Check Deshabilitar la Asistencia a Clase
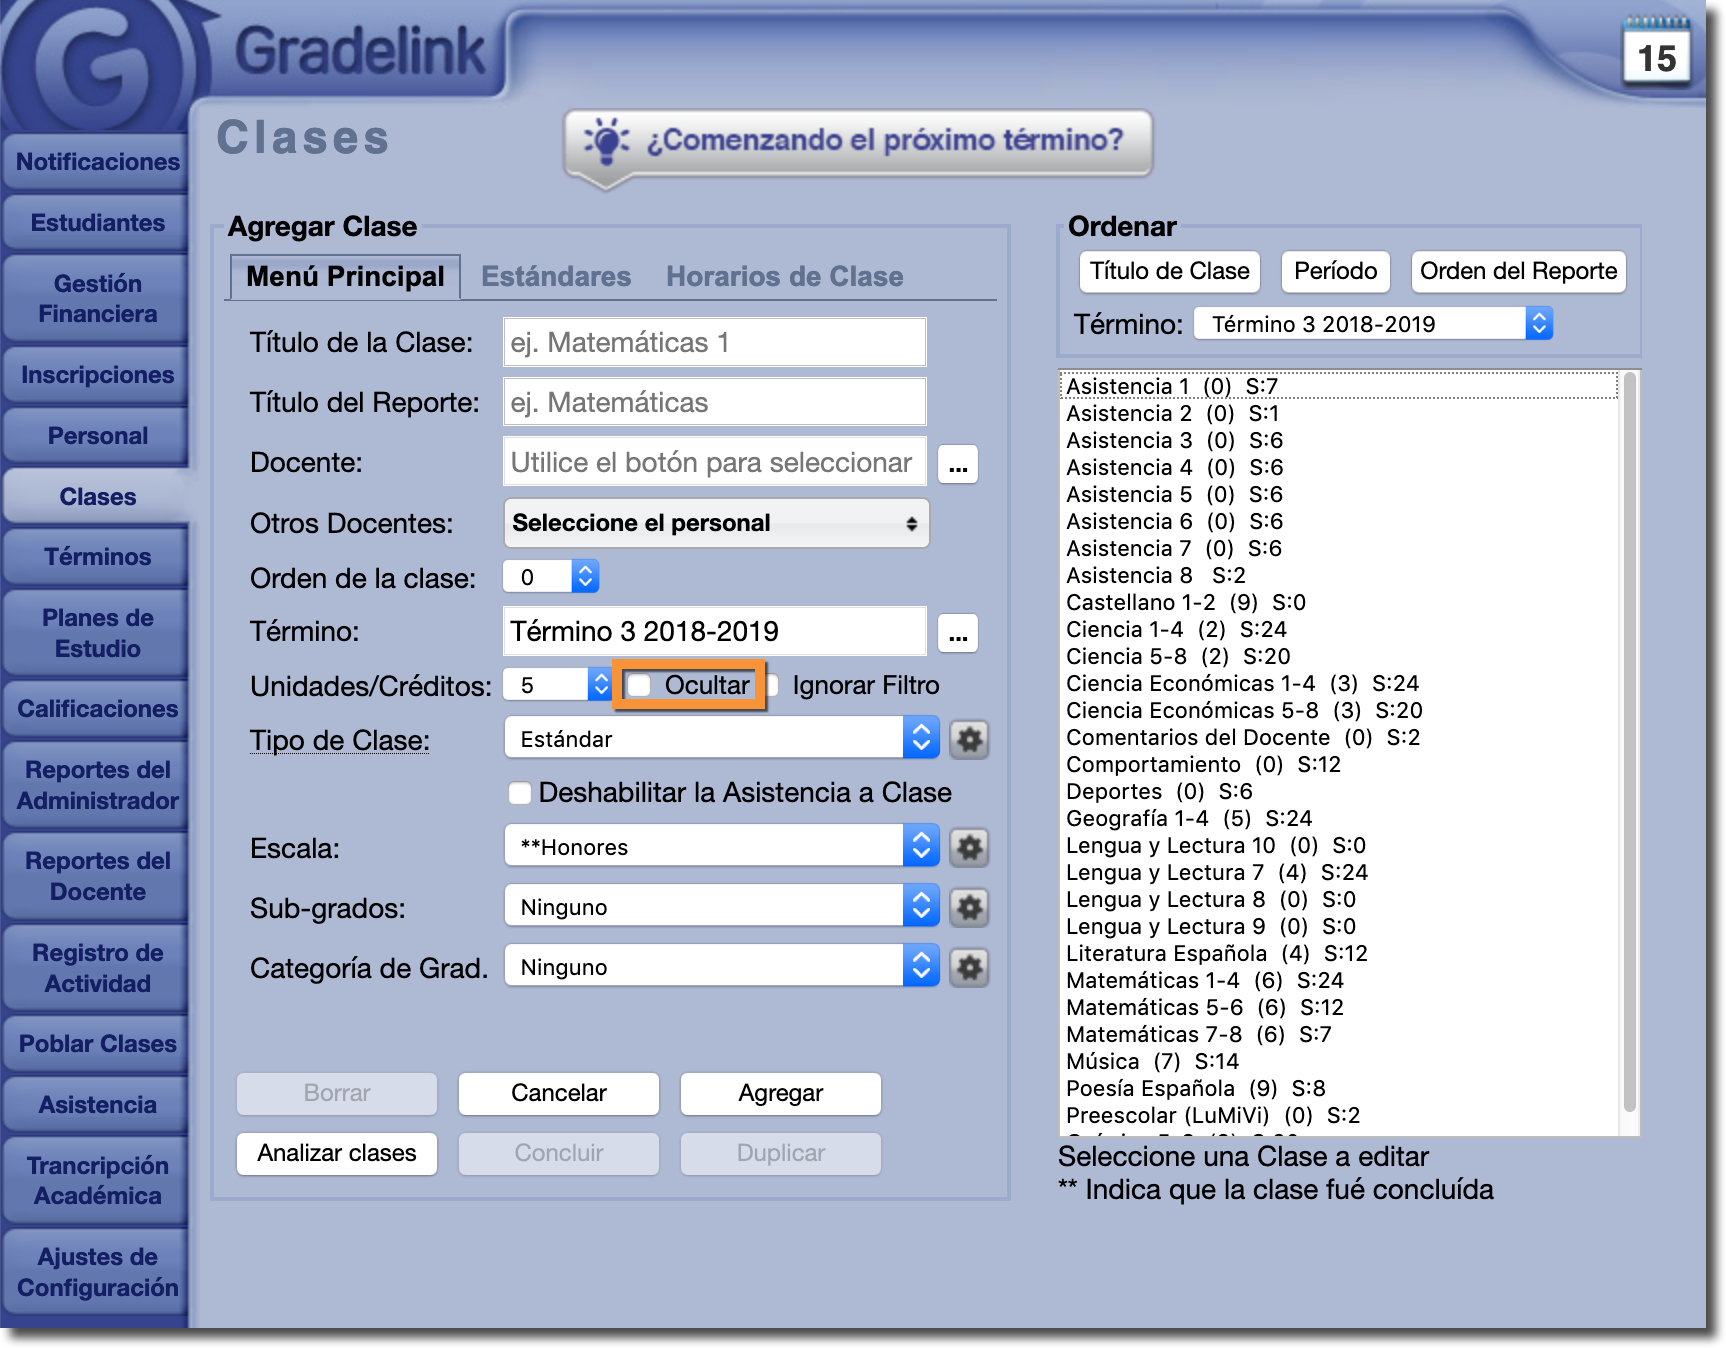1726x1348 pixels. (520, 793)
